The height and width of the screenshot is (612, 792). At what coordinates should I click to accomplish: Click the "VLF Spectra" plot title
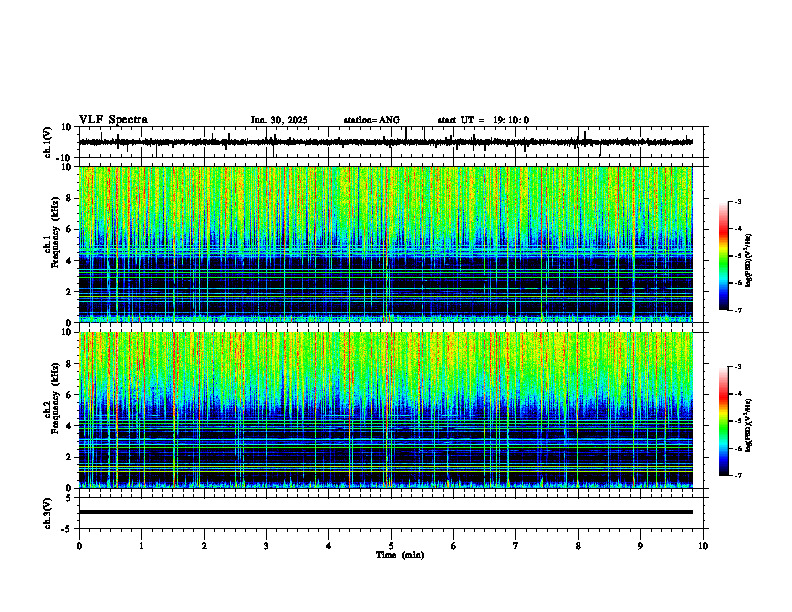(x=113, y=120)
